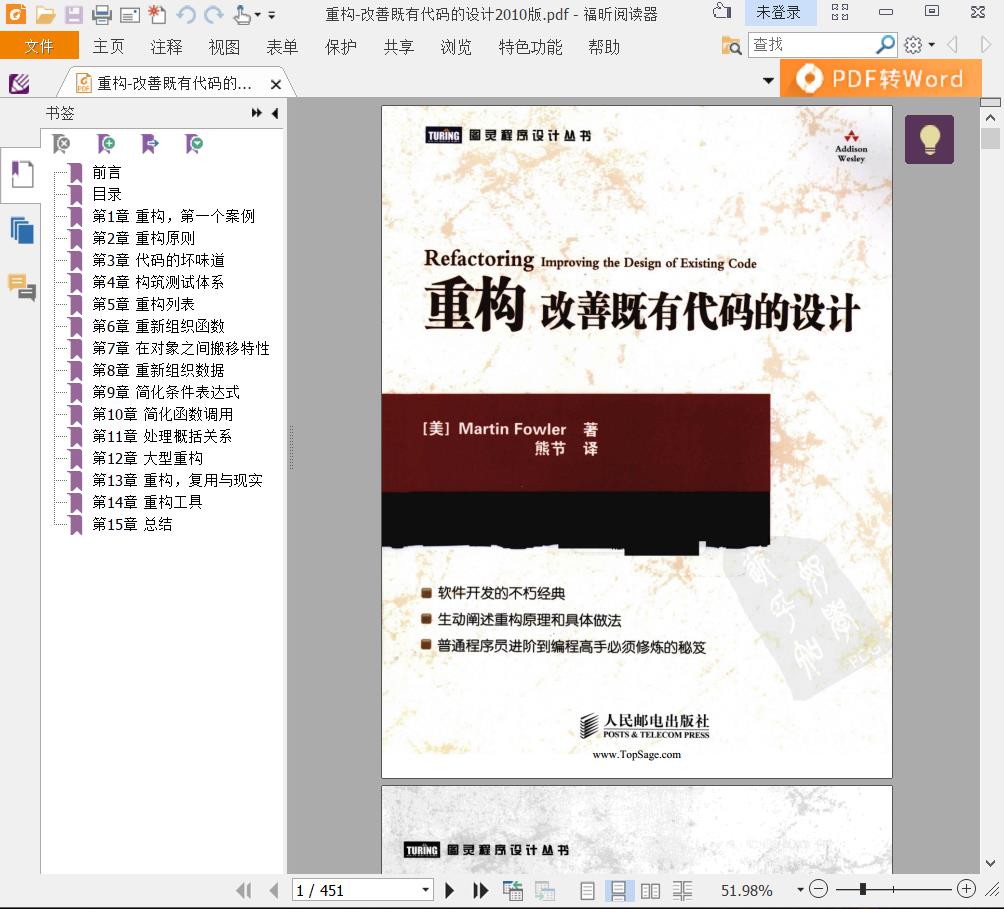Image resolution: width=1004 pixels, height=909 pixels.
Task: Go to the last page button
Action: 480,890
